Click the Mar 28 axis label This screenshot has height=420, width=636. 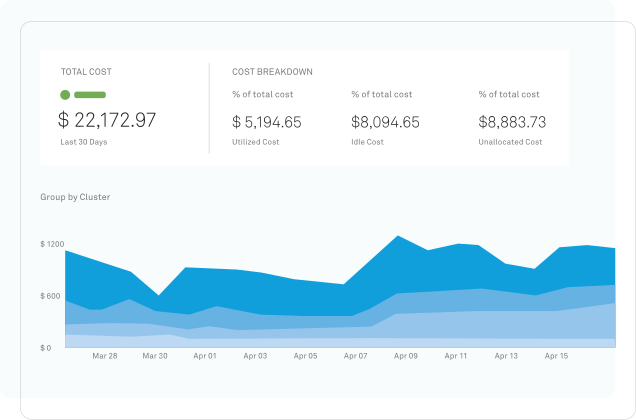point(105,356)
